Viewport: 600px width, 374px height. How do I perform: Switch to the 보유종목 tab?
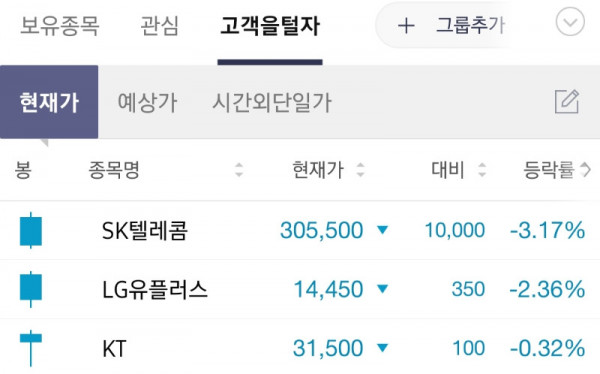(60, 26)
